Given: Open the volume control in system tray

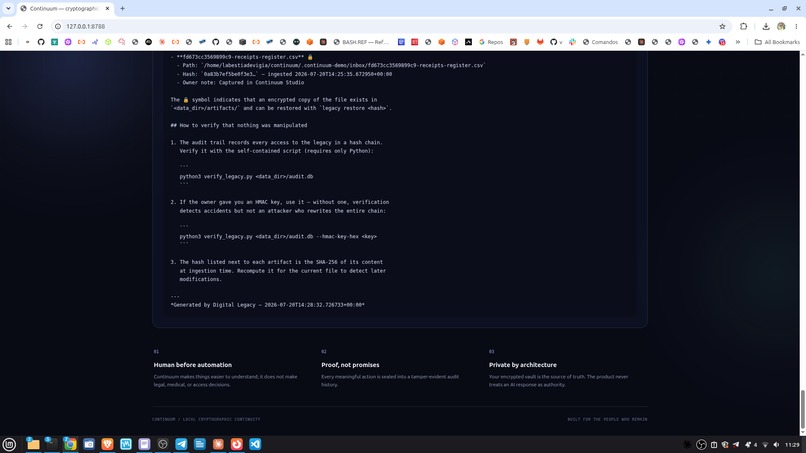Looking at the screenshot, I should point(776,445).
